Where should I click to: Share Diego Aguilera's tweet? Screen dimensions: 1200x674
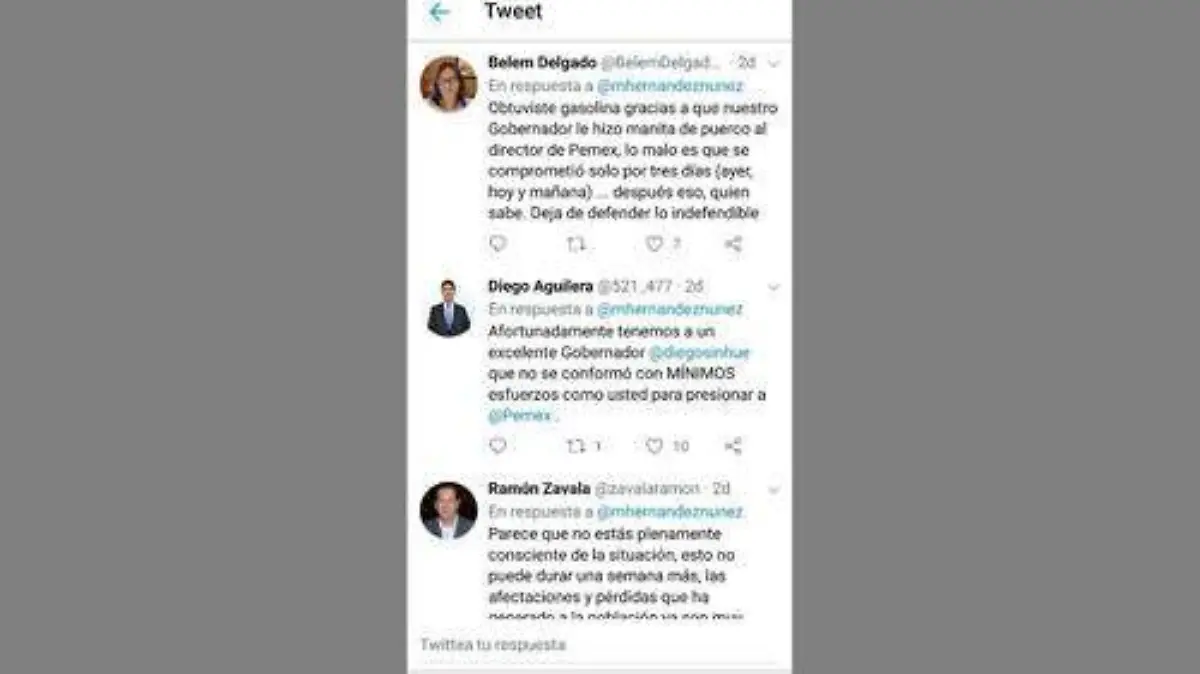click(733, 446)
